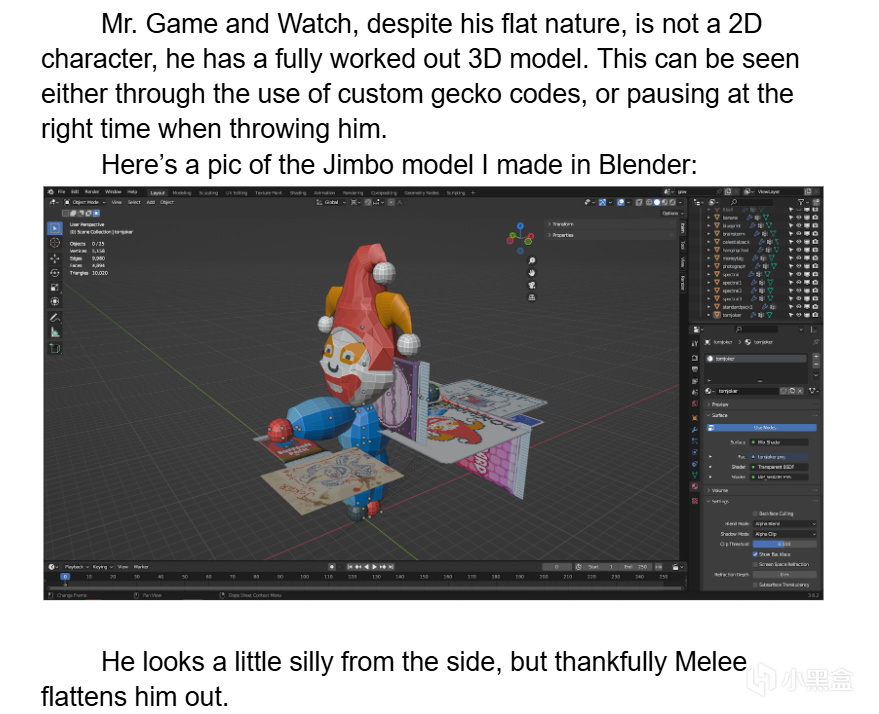The height and width of the screenshot is (714, 879).
Task: Select the Rotate tool in the left toolbar
Action: 54,272
